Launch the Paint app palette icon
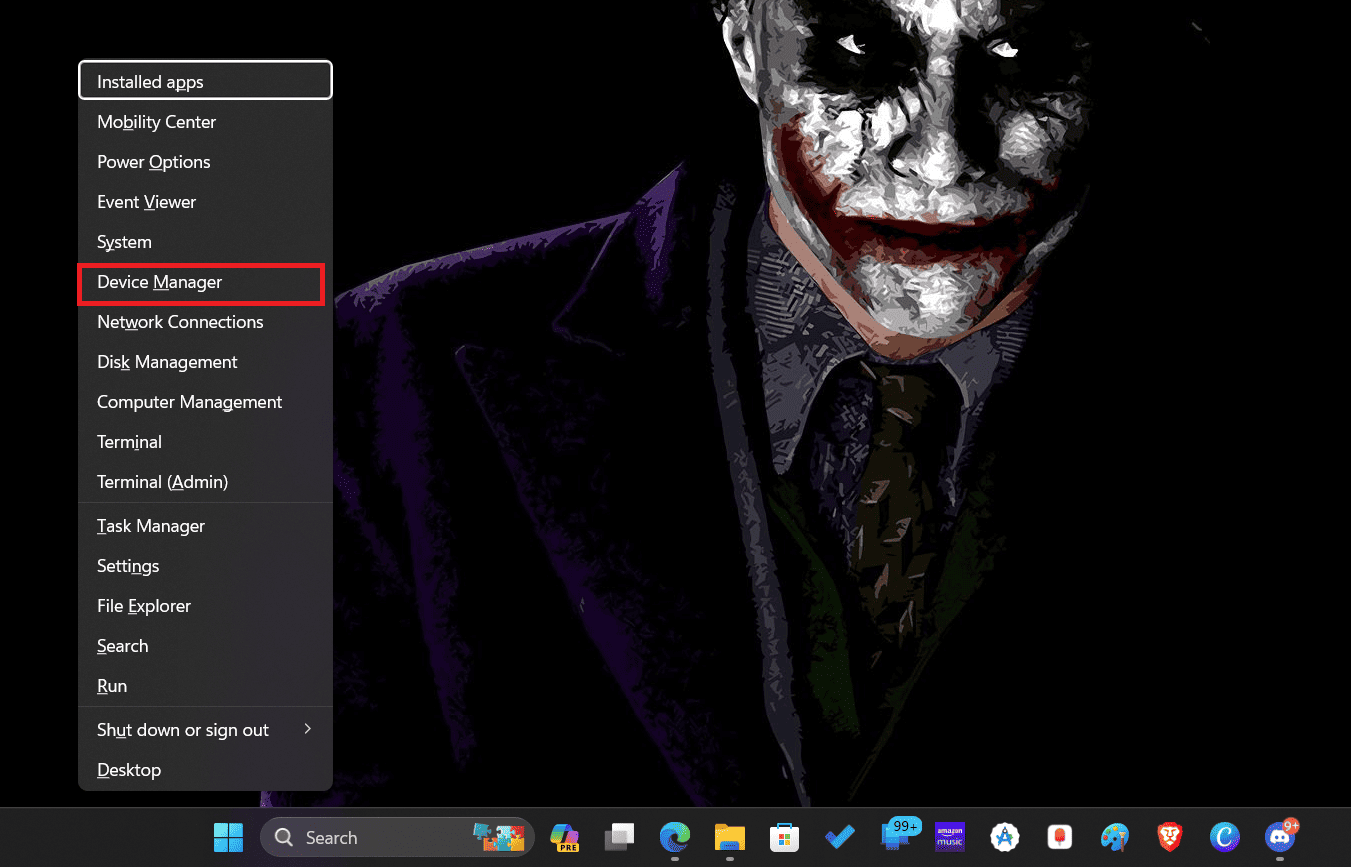1351x867 pixels. pos(1114,837)
